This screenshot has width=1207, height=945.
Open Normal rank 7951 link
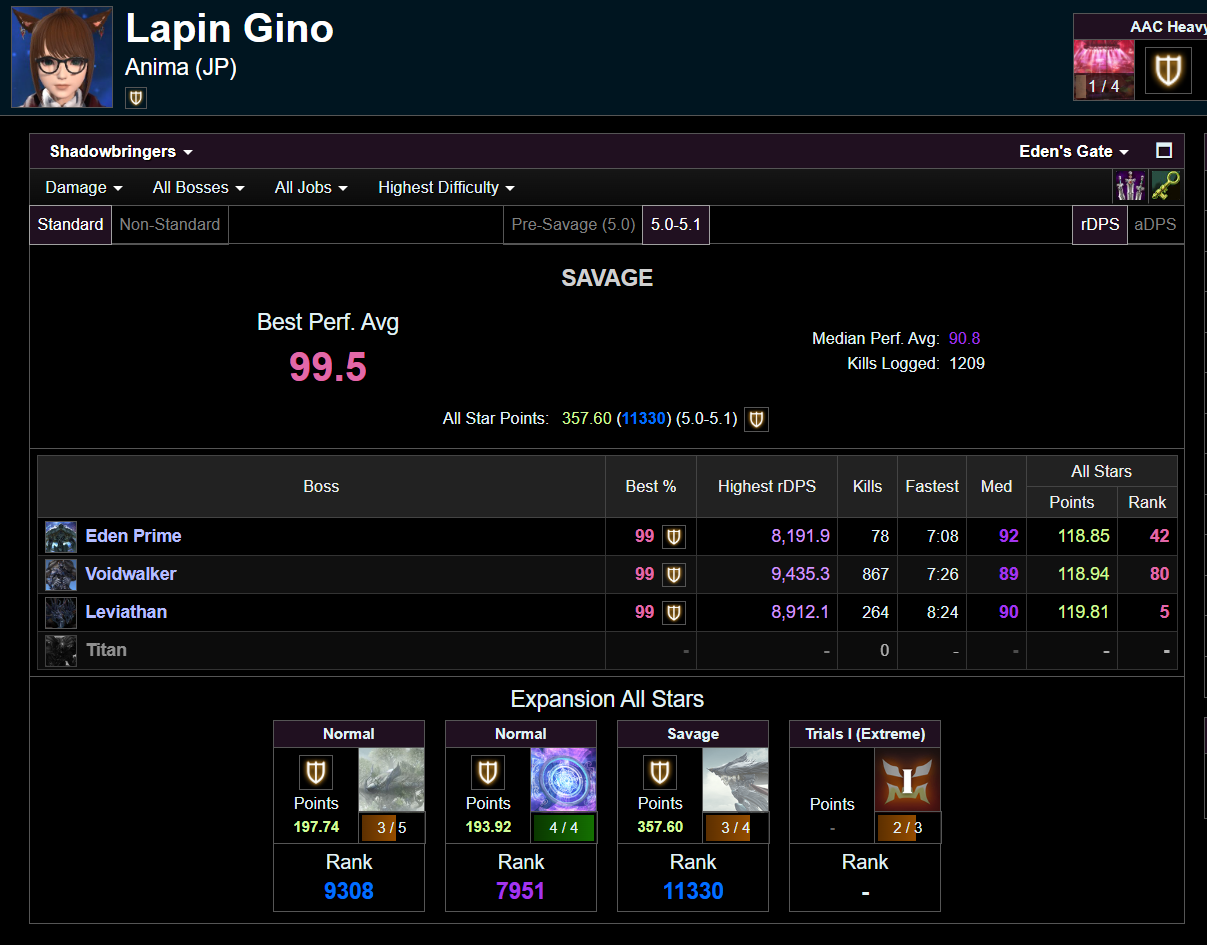(521, 891)
